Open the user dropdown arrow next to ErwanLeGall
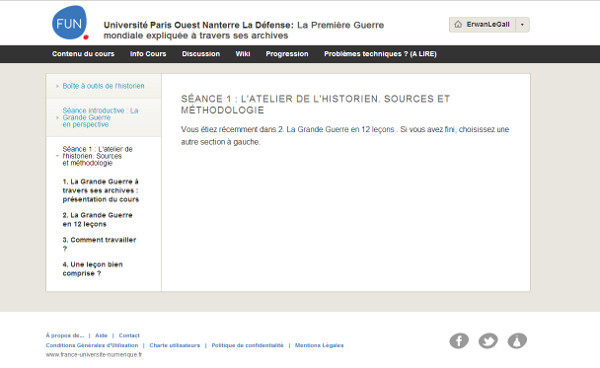 point(522,25)
